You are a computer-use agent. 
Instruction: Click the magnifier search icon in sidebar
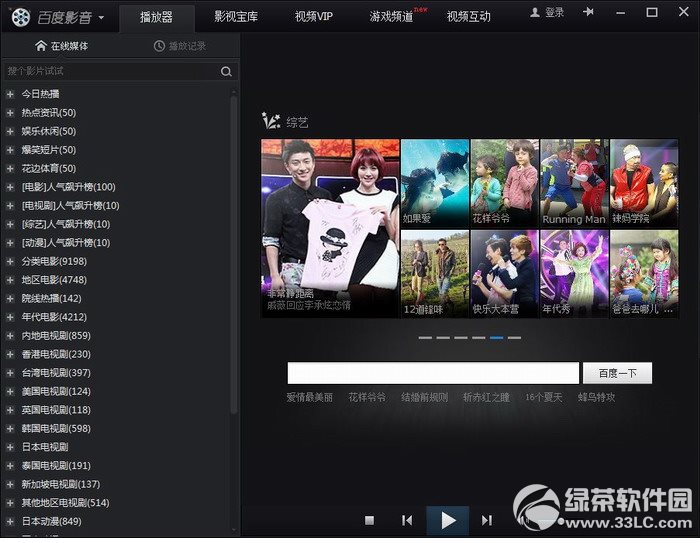tap(226, 71)
